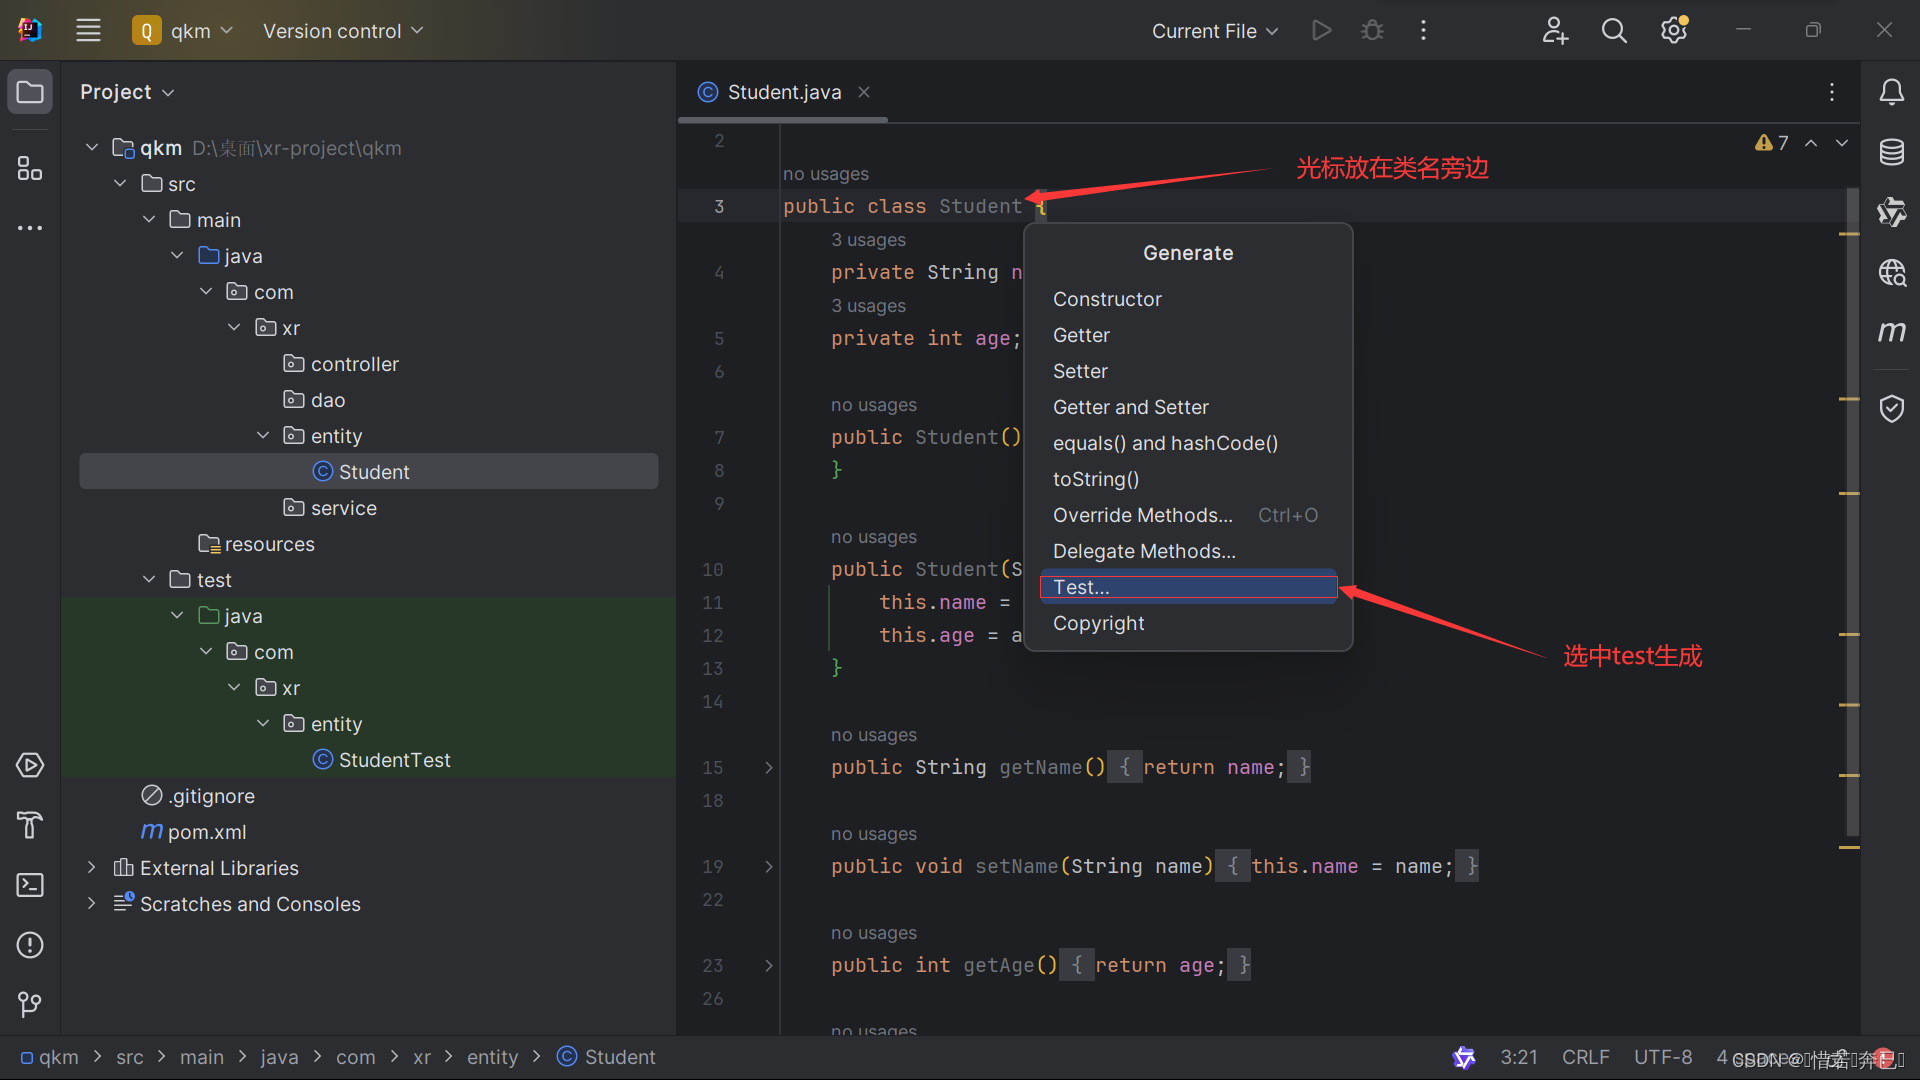Open the Database tool window
Viewport: 1920px width, 1080px height.
[1891, 152]
